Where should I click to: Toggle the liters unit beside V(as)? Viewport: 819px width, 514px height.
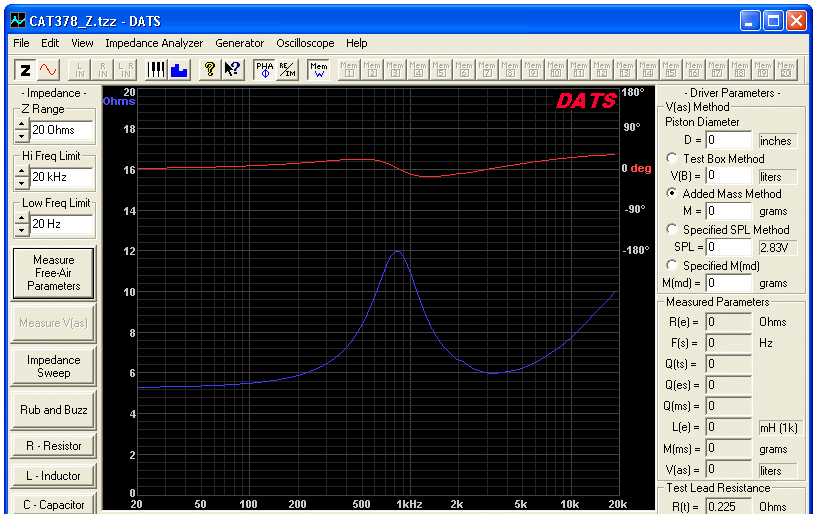pyautogui.click(x=776, y=471)
